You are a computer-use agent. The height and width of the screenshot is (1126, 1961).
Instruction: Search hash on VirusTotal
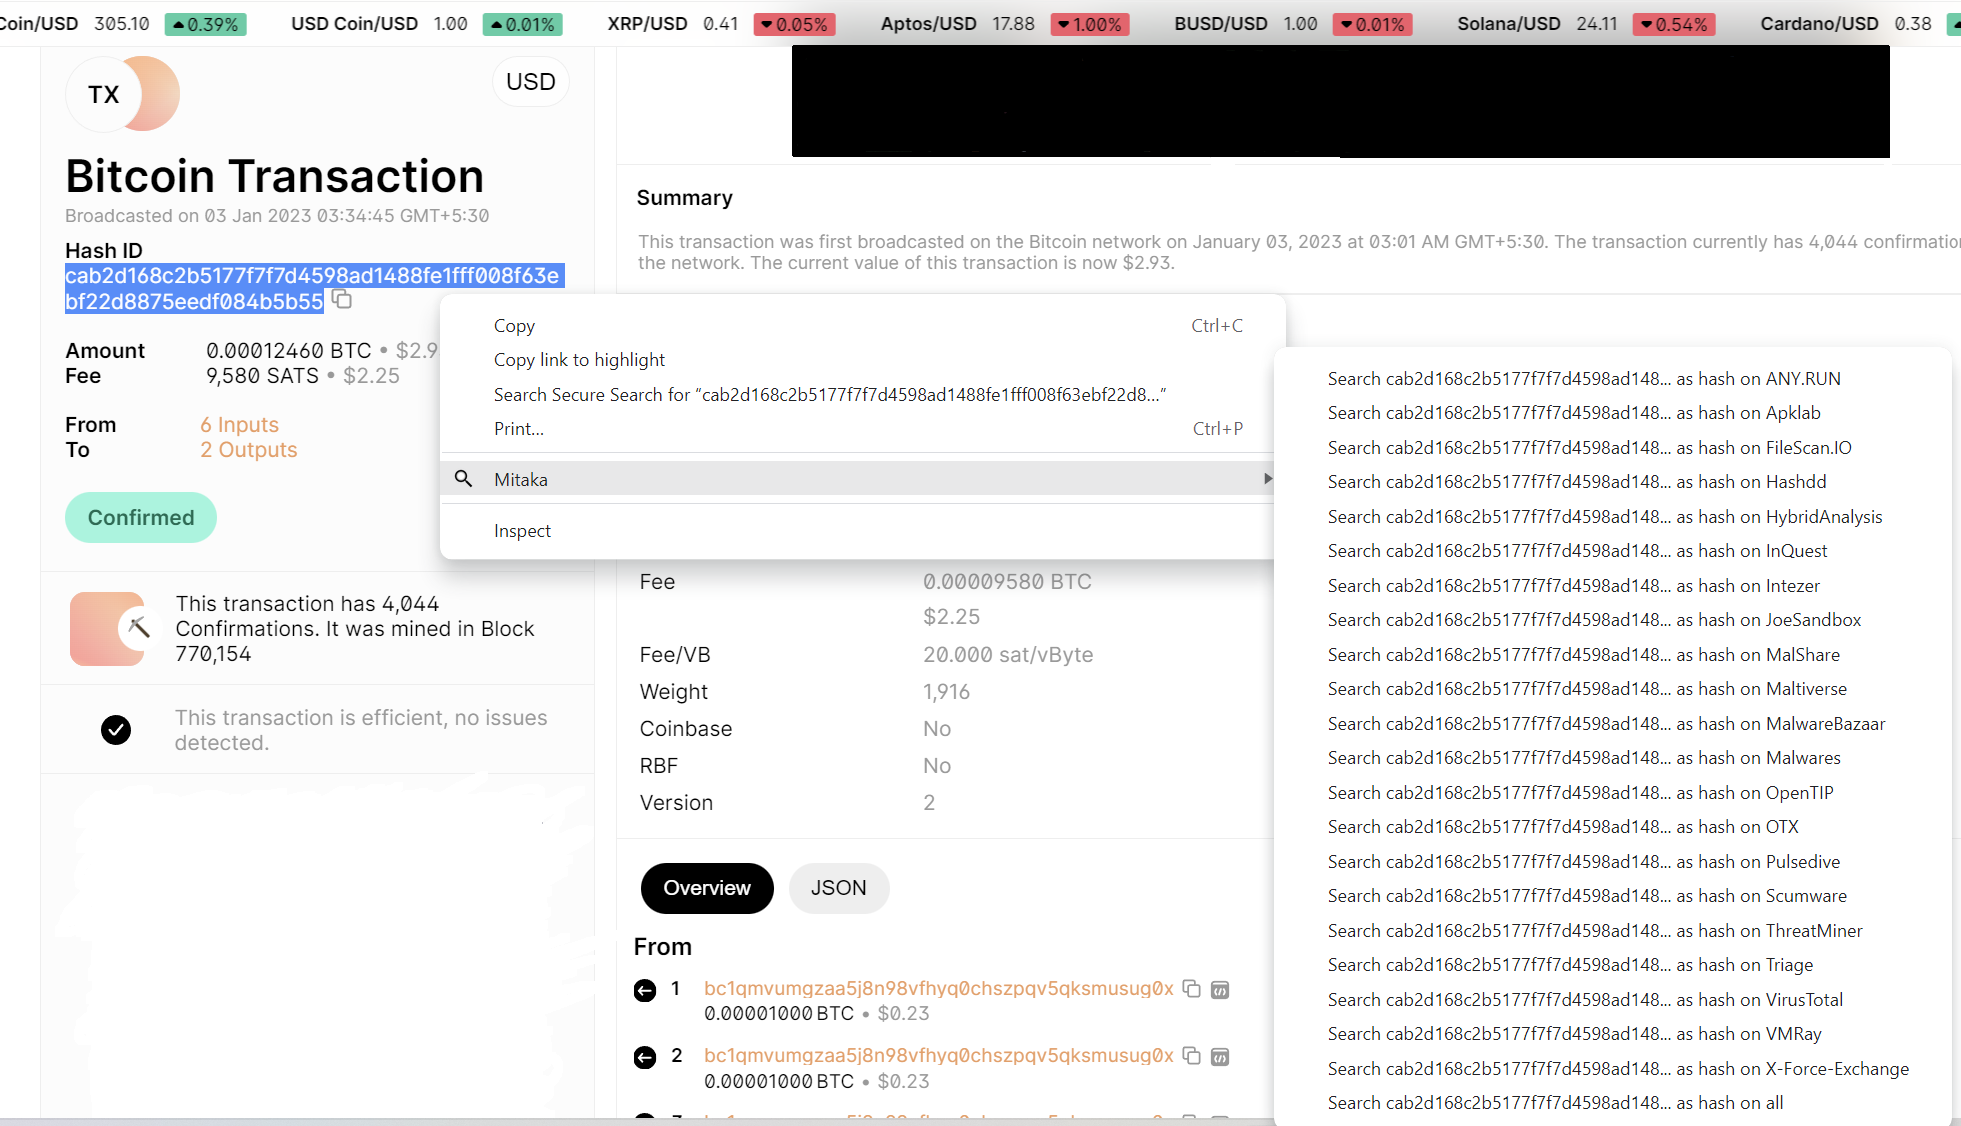[x=1612, y=1000]
